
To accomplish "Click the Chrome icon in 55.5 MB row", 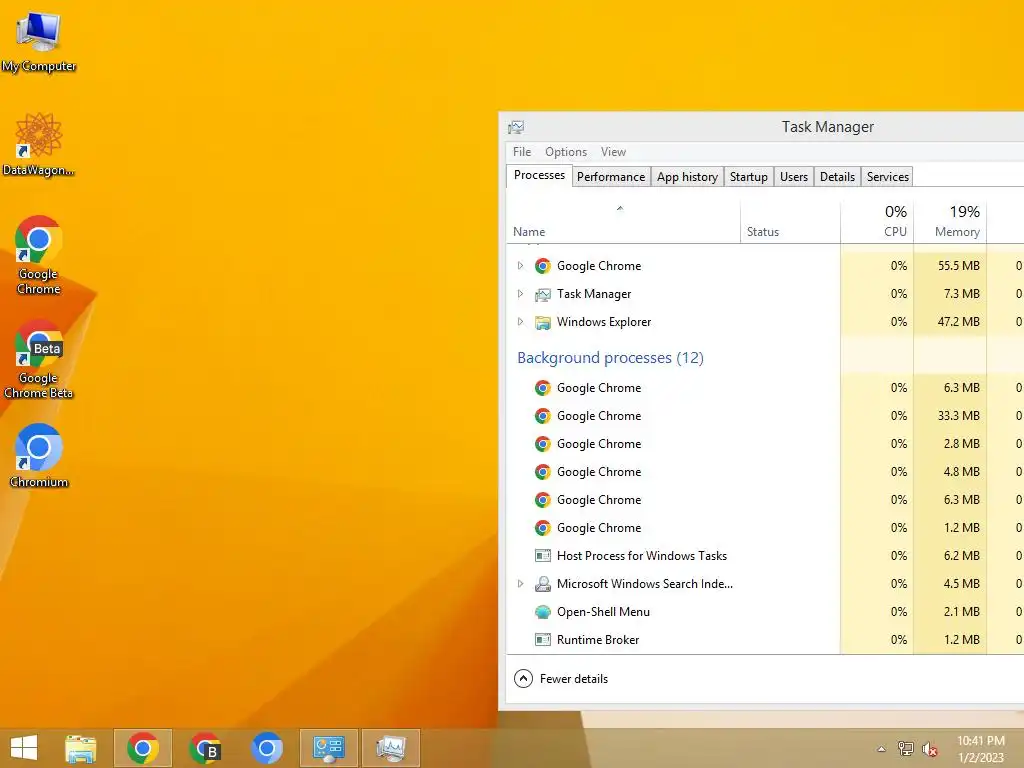I will point(543,266).
